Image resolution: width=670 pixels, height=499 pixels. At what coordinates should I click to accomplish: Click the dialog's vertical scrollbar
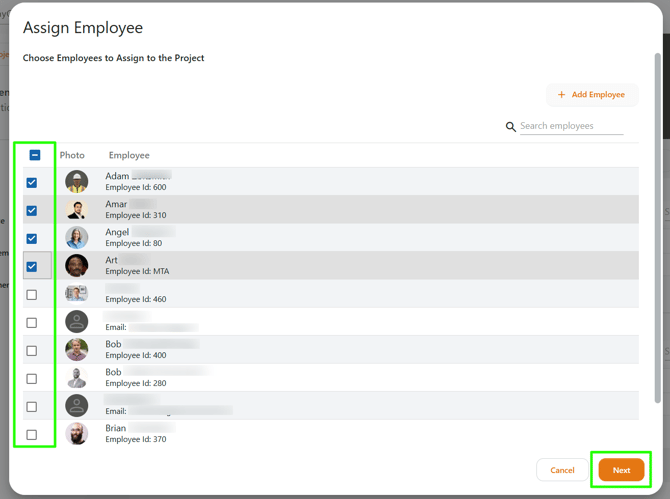pyautogui.click(x=658, y=227)
